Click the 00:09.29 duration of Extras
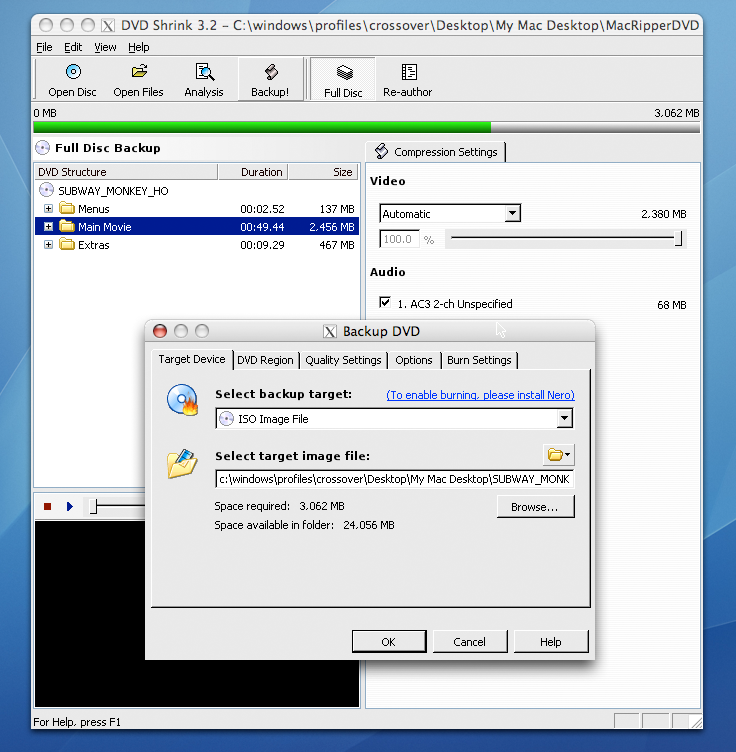The width and height of the screenshot is (736, 752). [262, 245]
